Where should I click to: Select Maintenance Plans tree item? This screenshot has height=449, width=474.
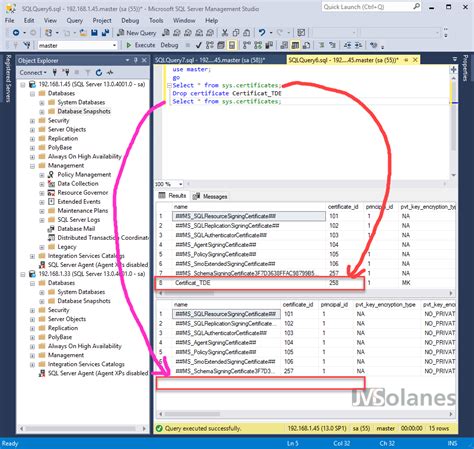pos(82,211)
